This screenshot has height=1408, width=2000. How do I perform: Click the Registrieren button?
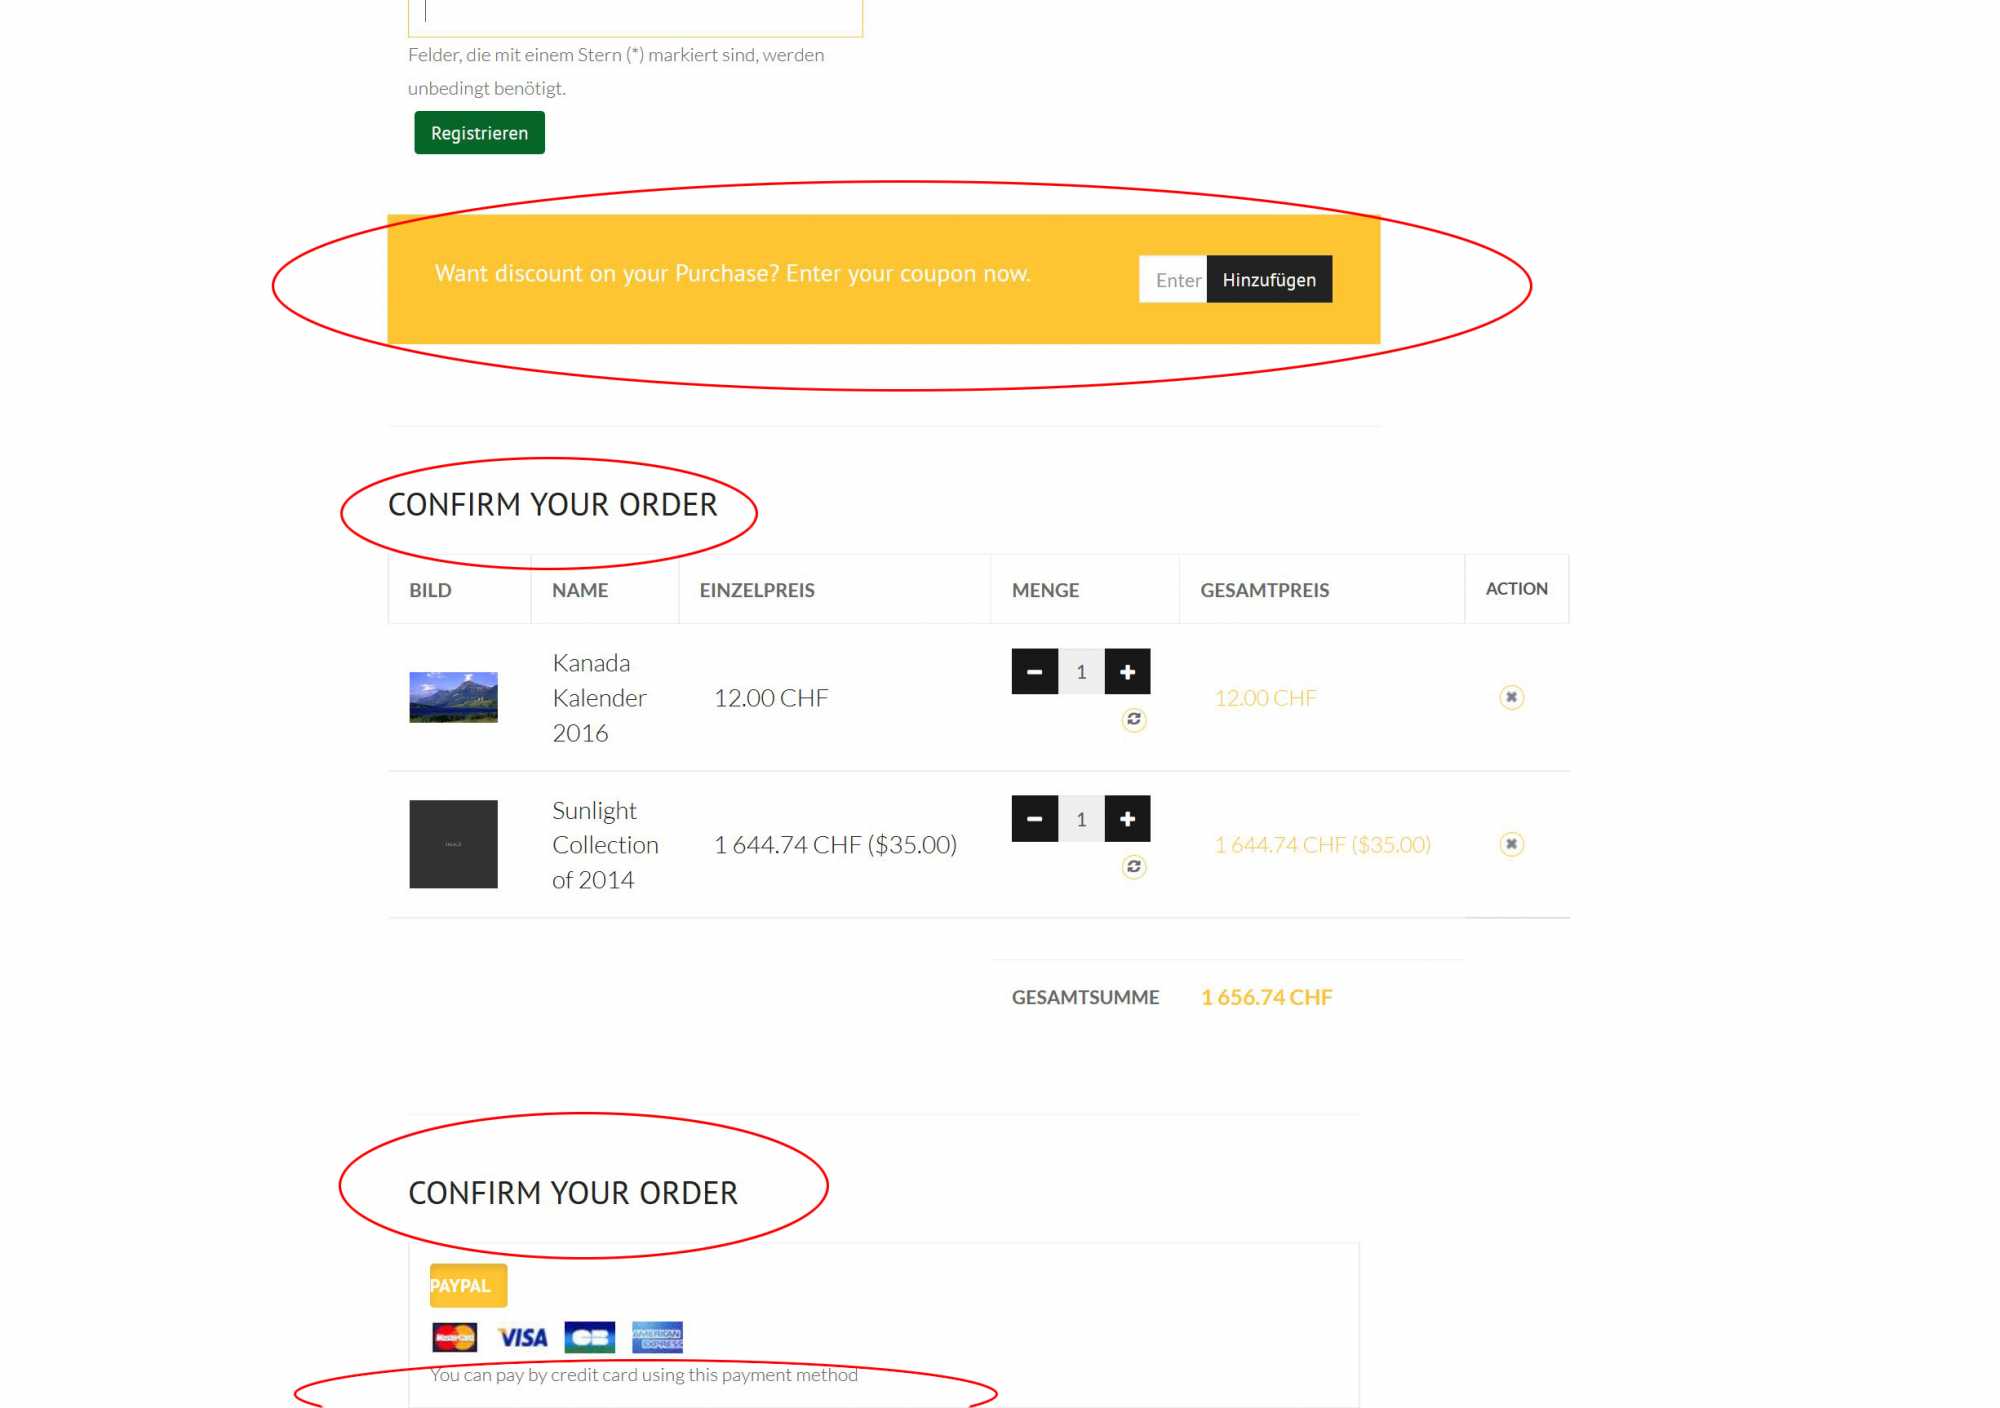tap(479, 133)
